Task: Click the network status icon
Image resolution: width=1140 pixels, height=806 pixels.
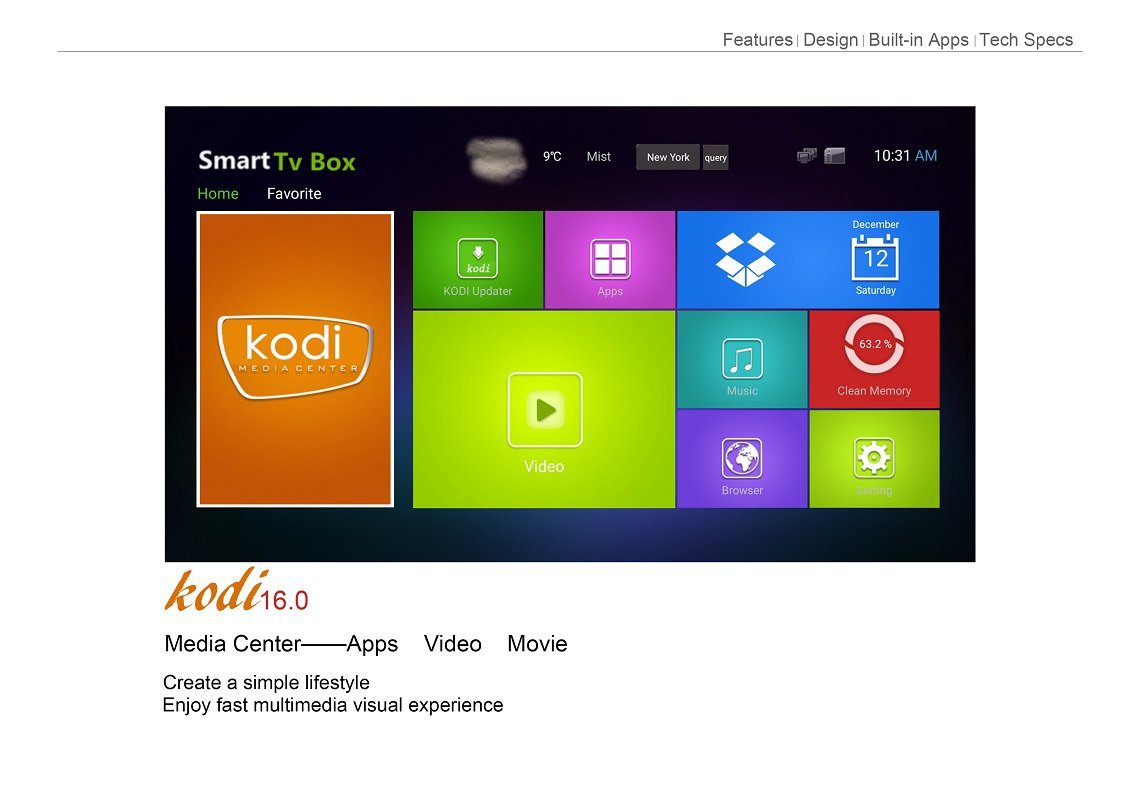Action: (807, 156)
